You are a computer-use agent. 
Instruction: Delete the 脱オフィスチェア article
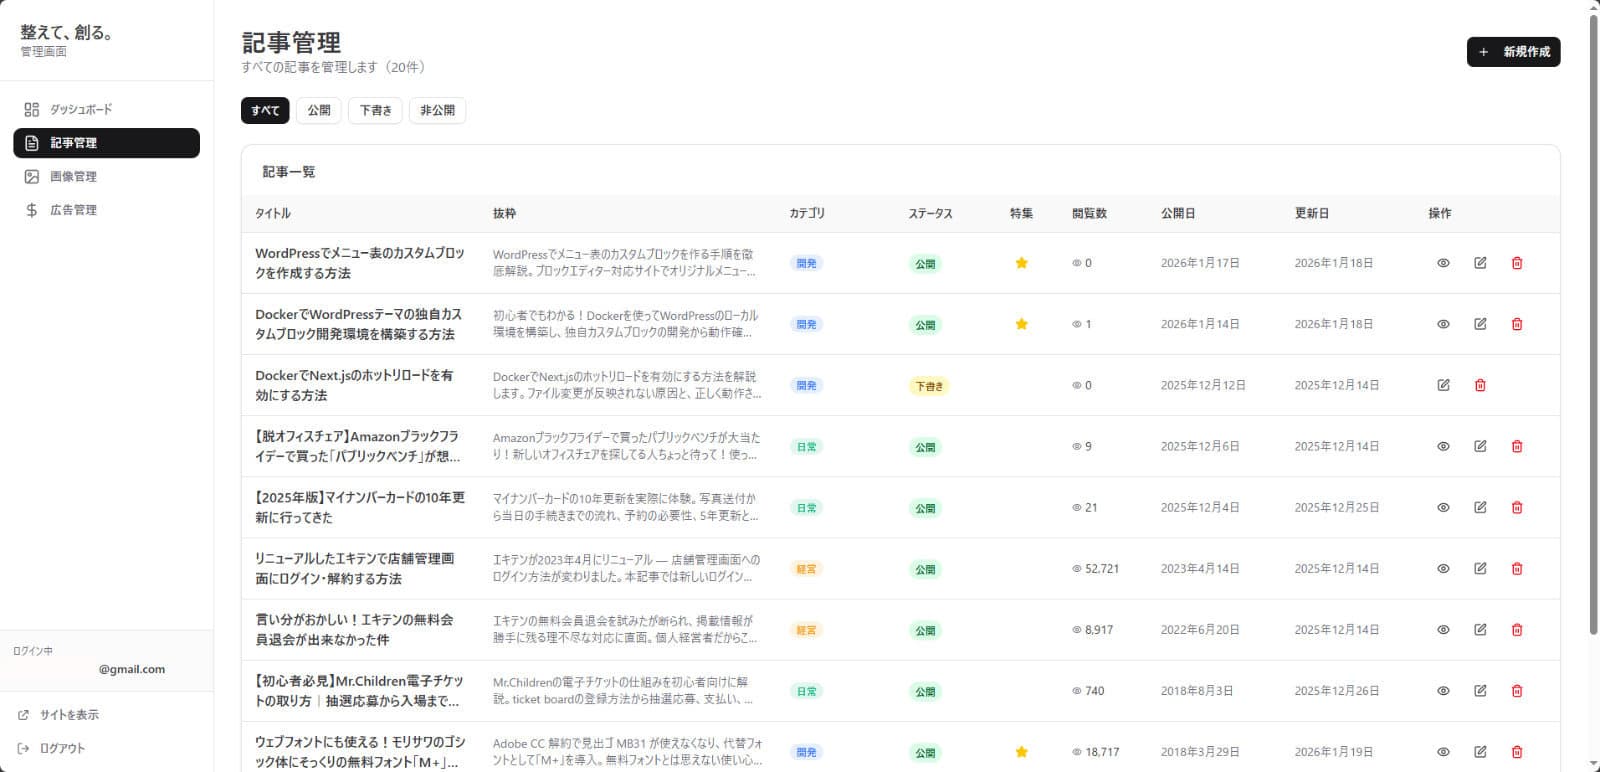[x=1517, y=446]
